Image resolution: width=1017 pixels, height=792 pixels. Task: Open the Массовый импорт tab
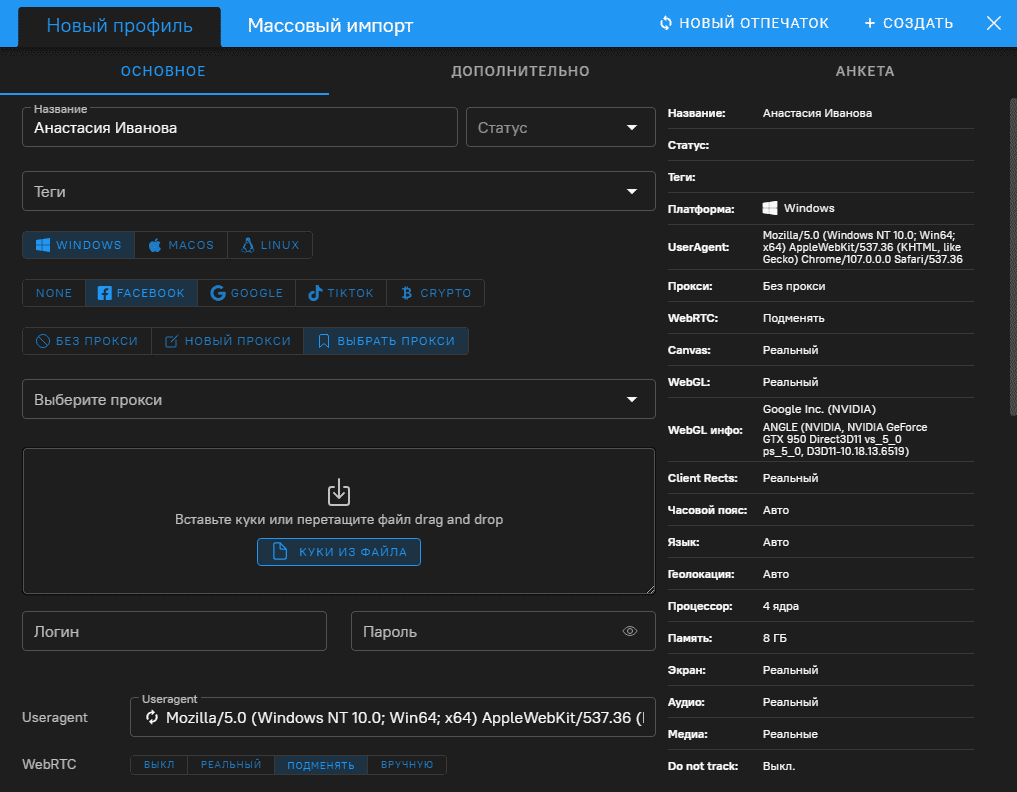coord(330,25)
